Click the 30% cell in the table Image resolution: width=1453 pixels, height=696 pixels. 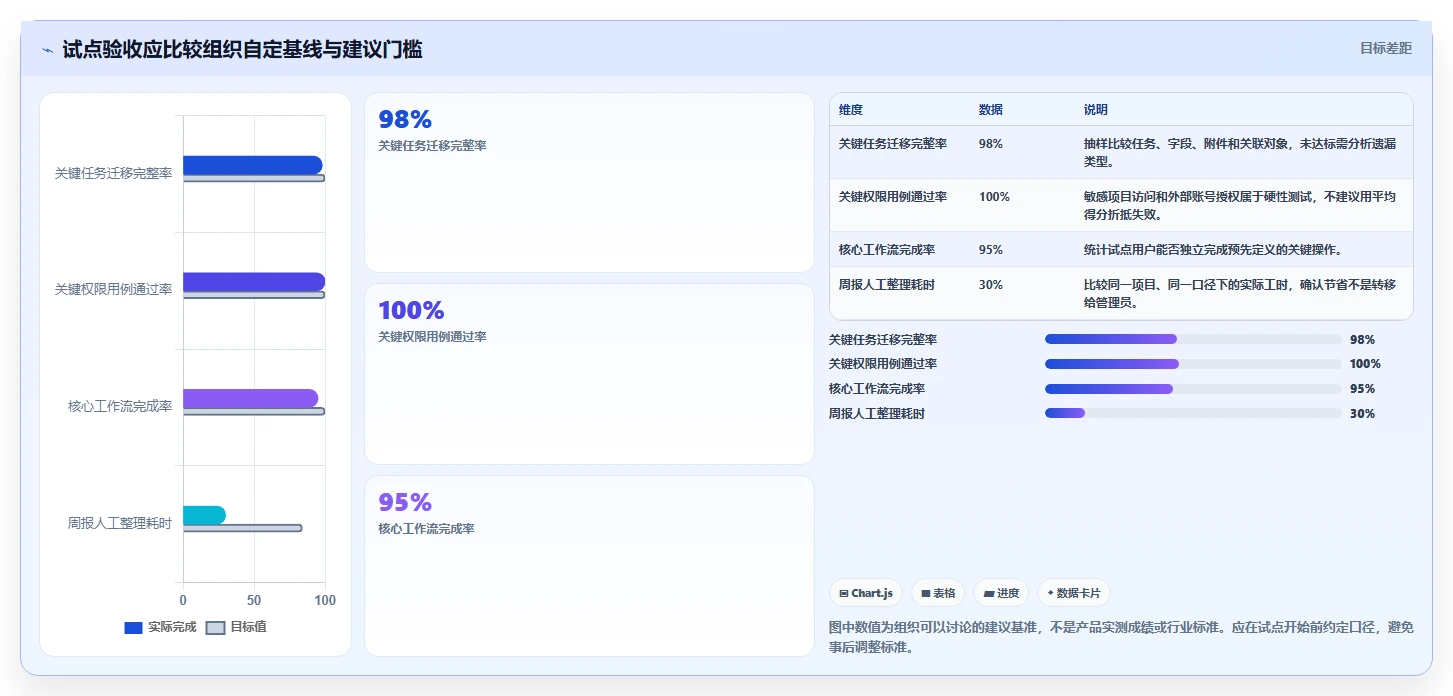coord(991,285)
